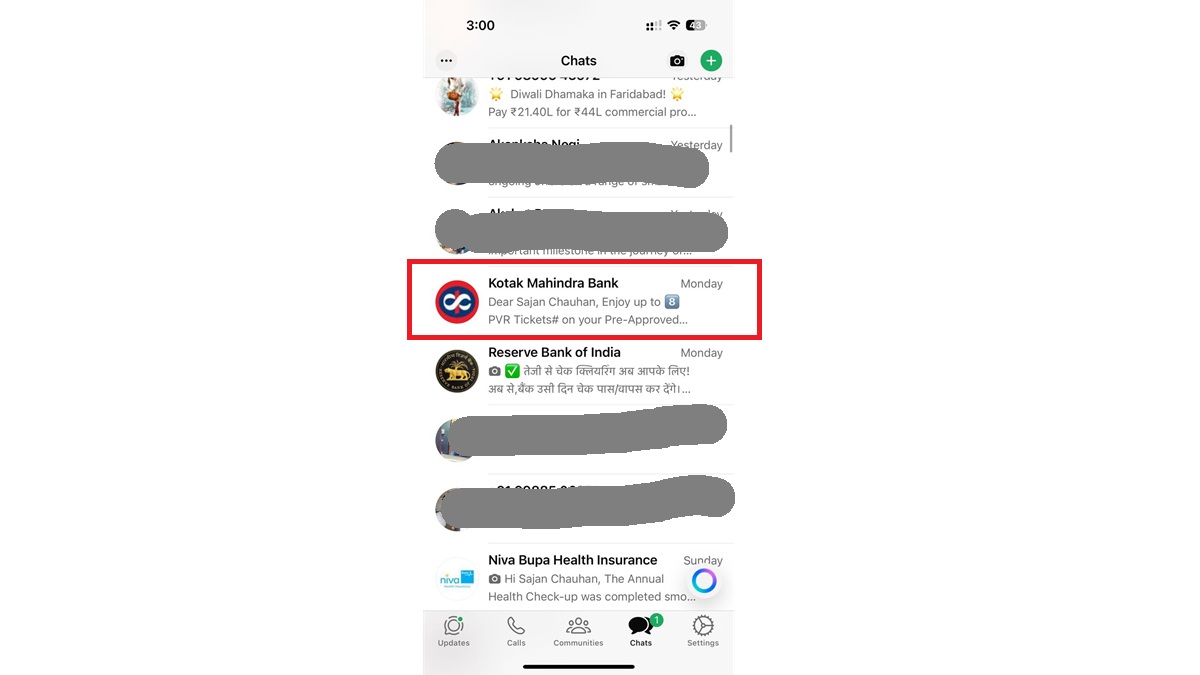The height and width of the screenshot is (675, 1200).
Task: Tap the Niva Bupa logo avatar
Action: click(457, 579)
